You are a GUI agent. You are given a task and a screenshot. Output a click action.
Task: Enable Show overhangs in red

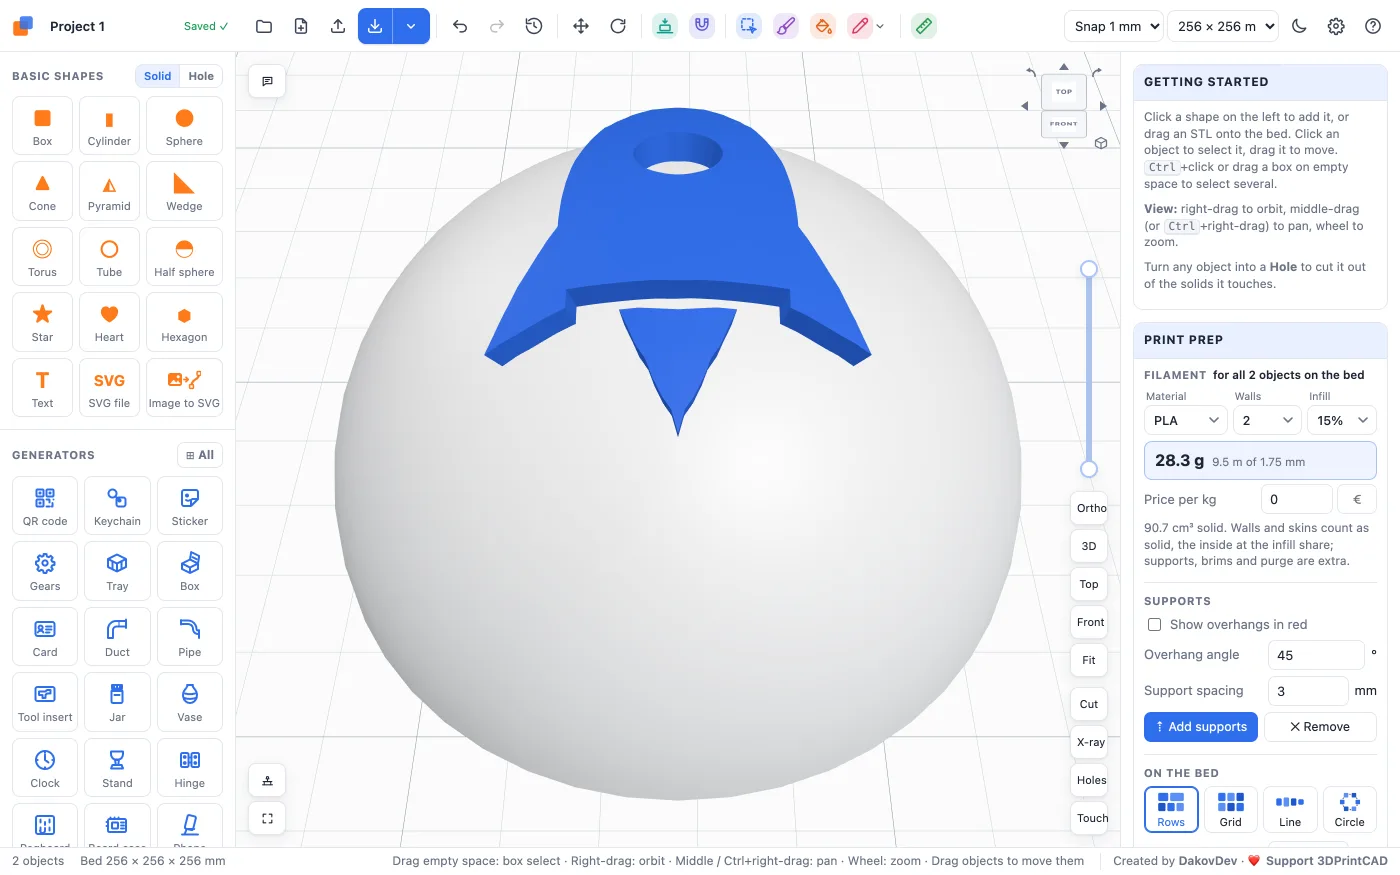pos(1154,624)
